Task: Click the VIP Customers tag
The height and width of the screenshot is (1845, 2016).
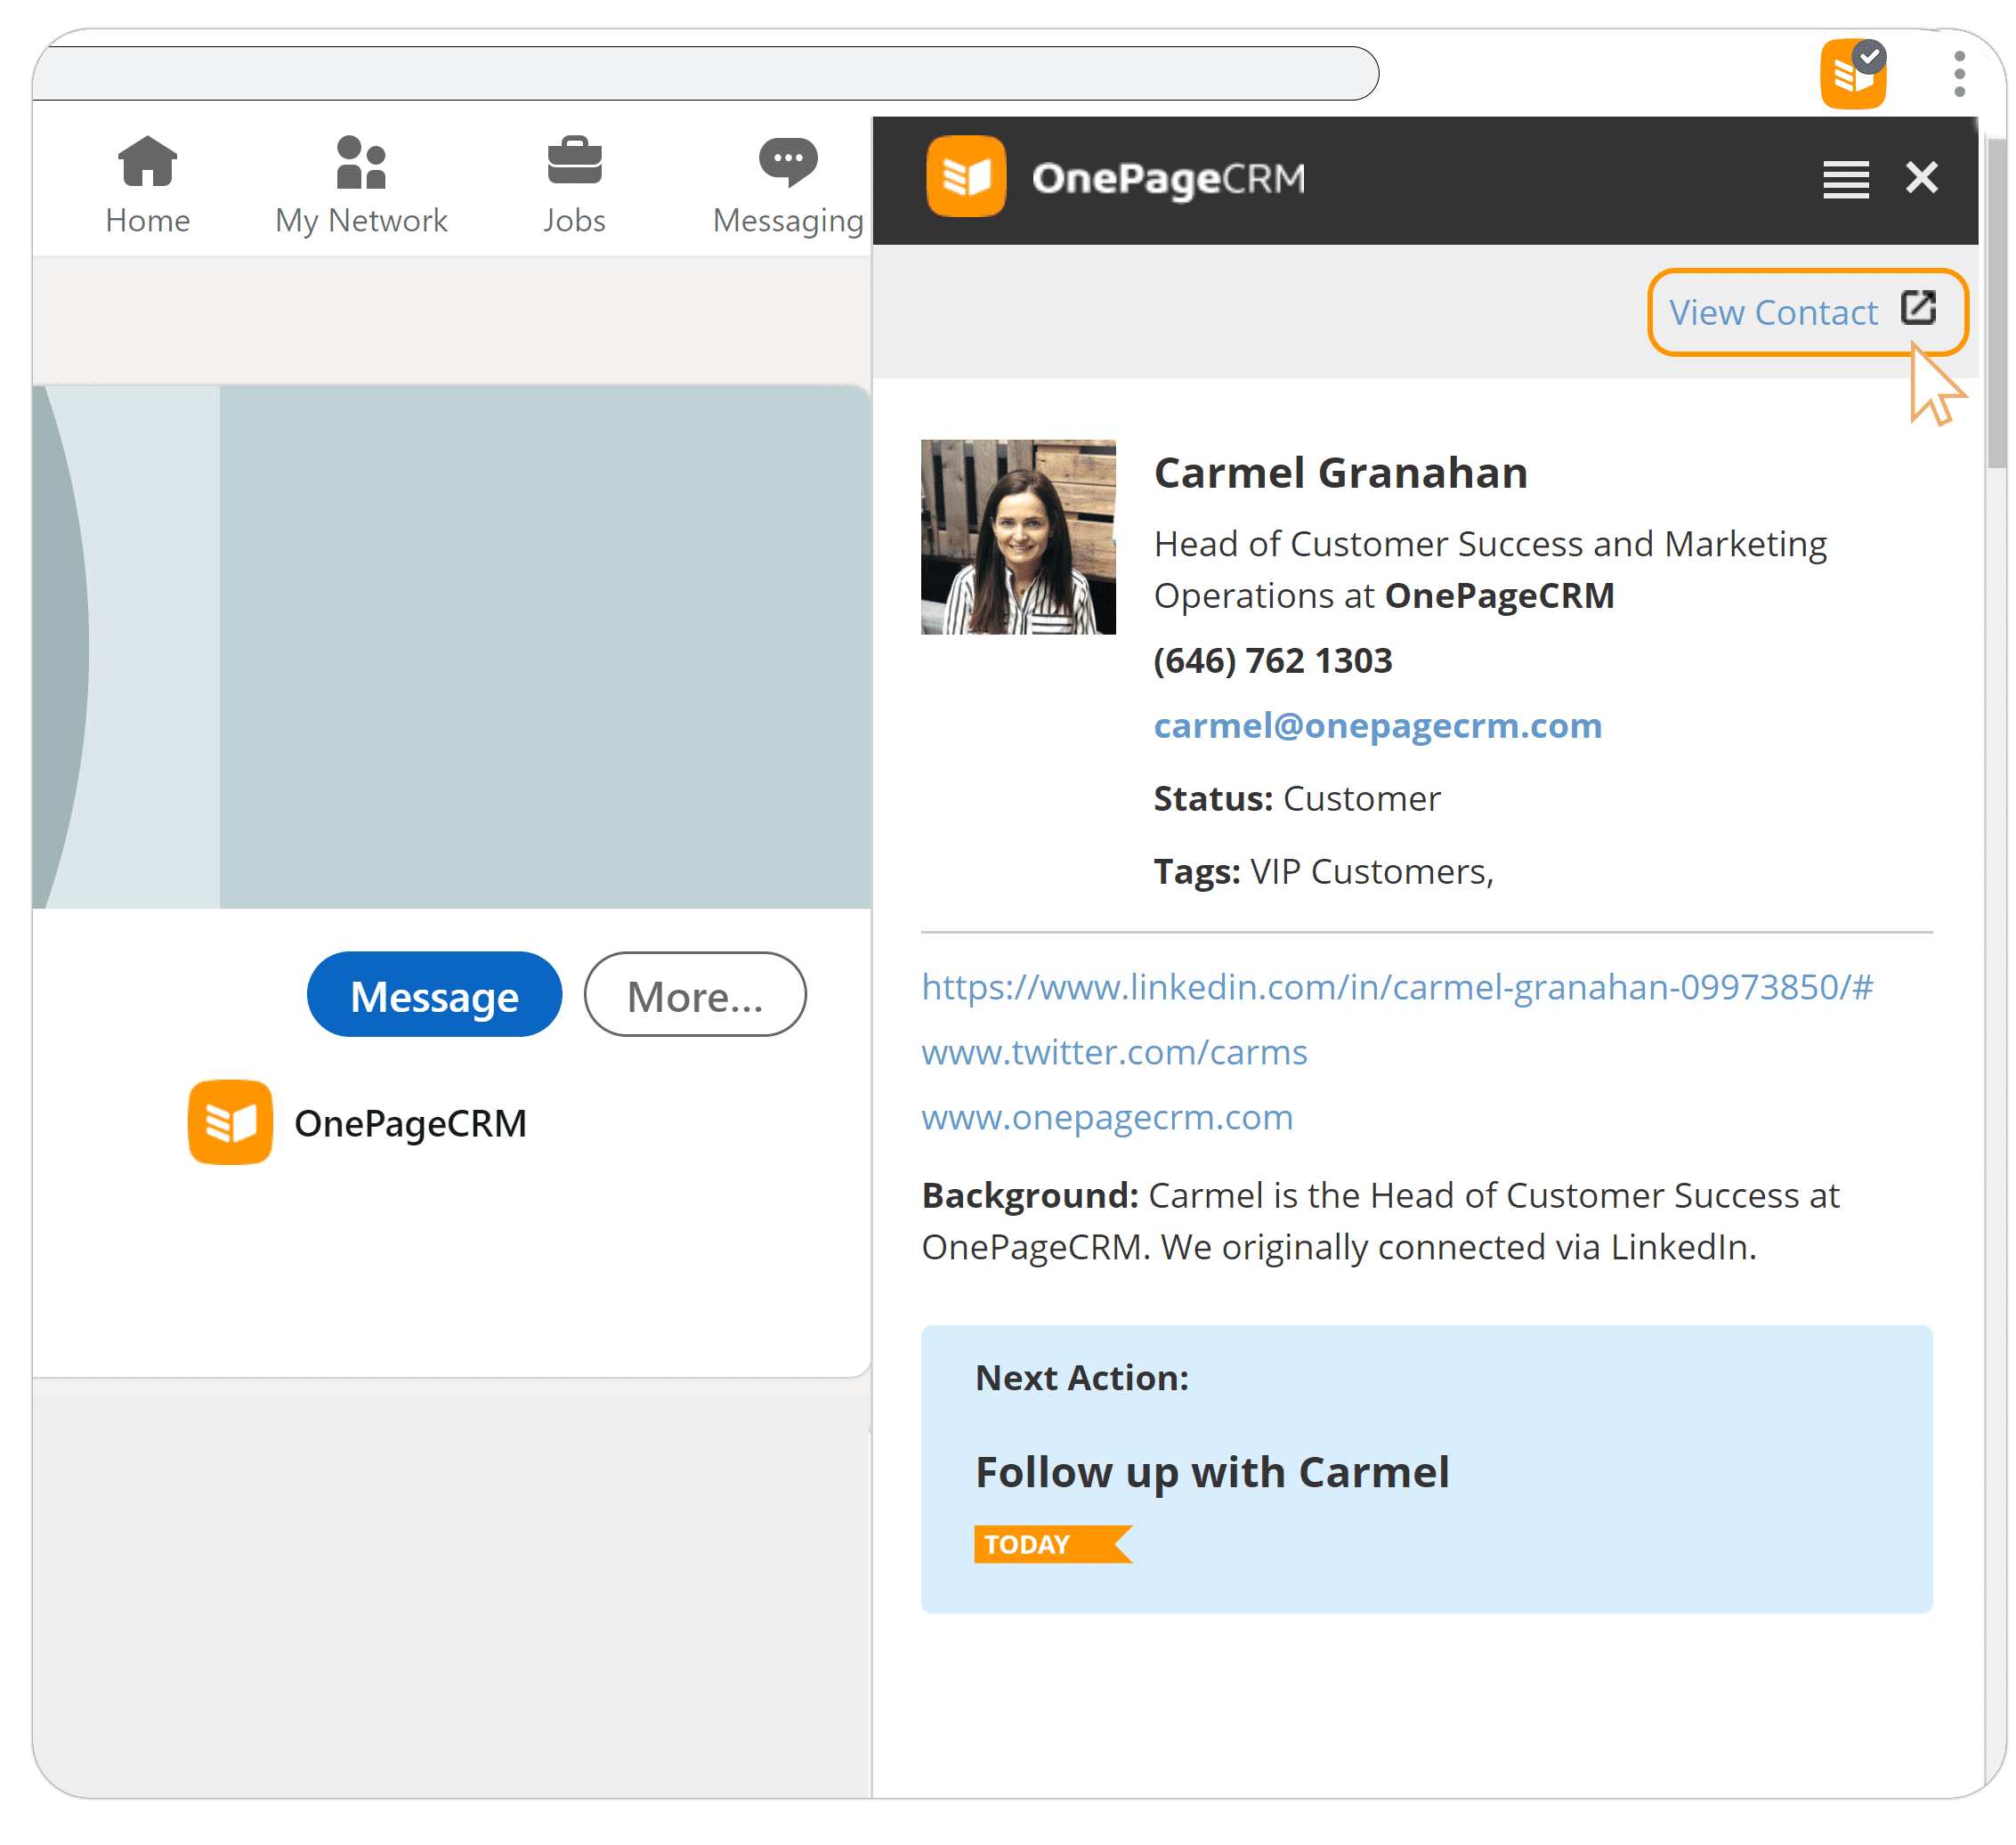Action: (x=1371, y=872)
